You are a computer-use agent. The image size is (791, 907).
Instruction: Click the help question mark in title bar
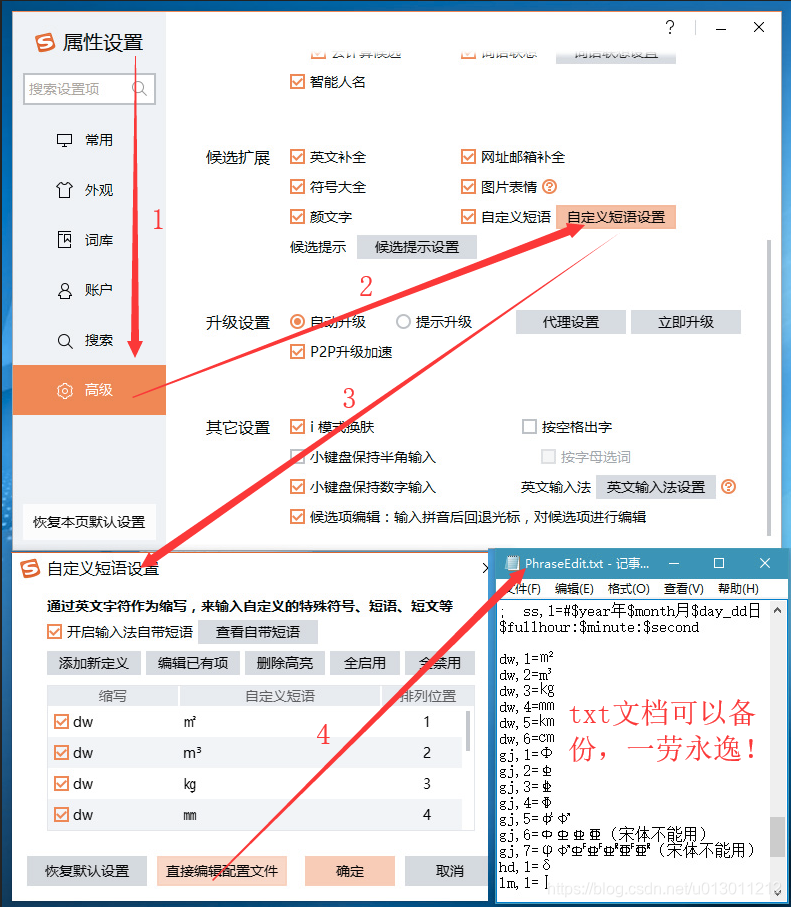tap(670, 27)
